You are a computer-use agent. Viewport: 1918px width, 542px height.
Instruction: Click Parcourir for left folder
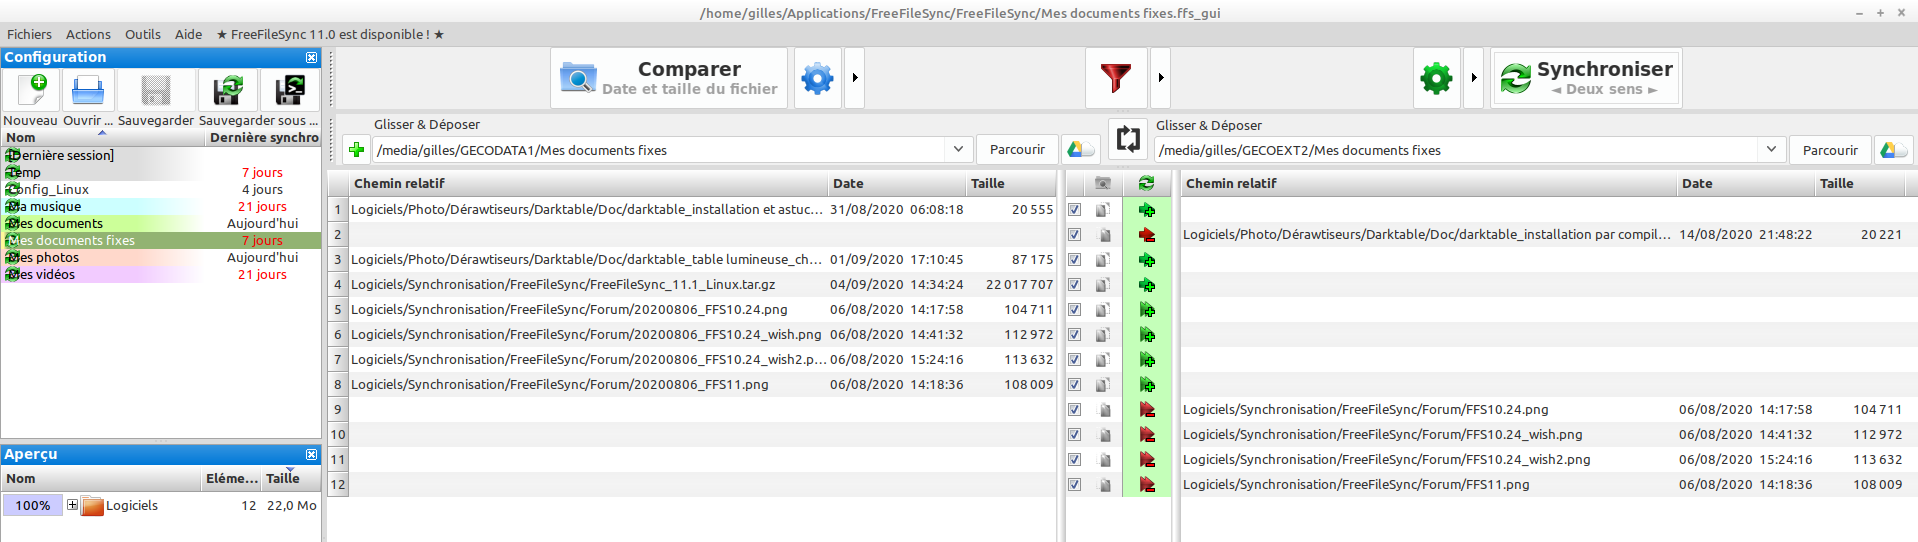(x=1017, y=150)
